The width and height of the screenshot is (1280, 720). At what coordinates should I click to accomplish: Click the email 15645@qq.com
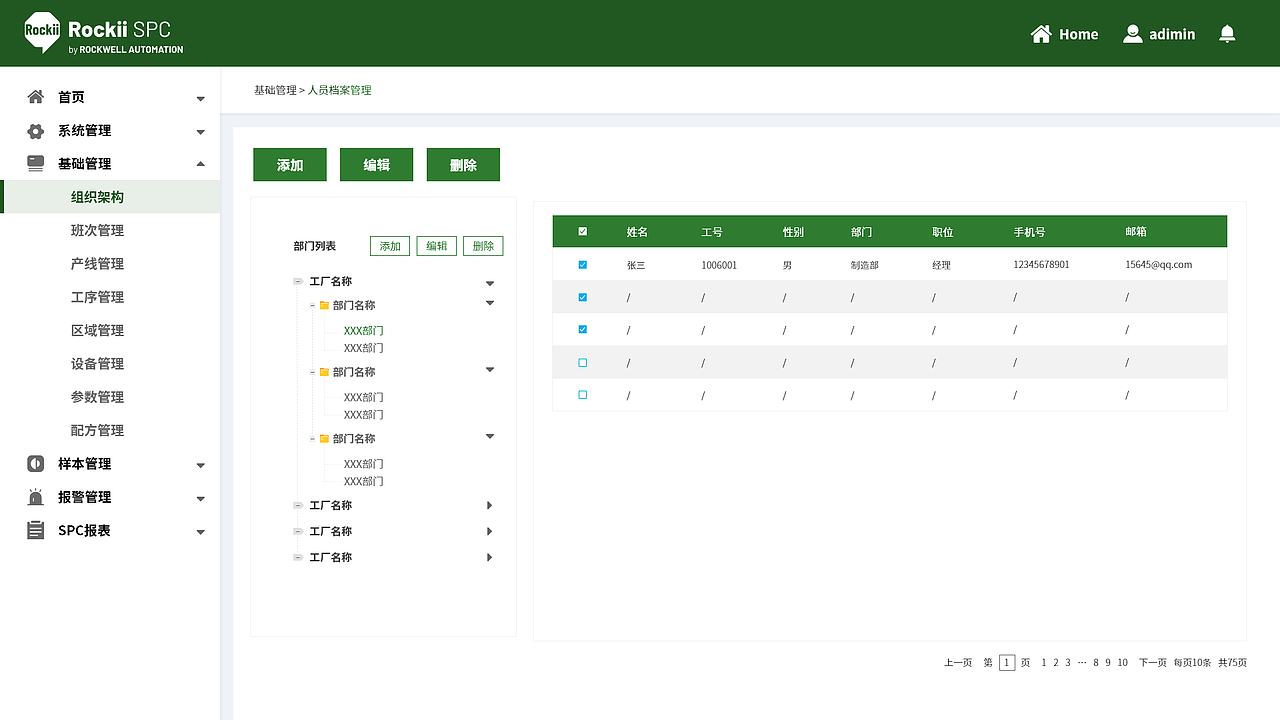[1159, 265]
